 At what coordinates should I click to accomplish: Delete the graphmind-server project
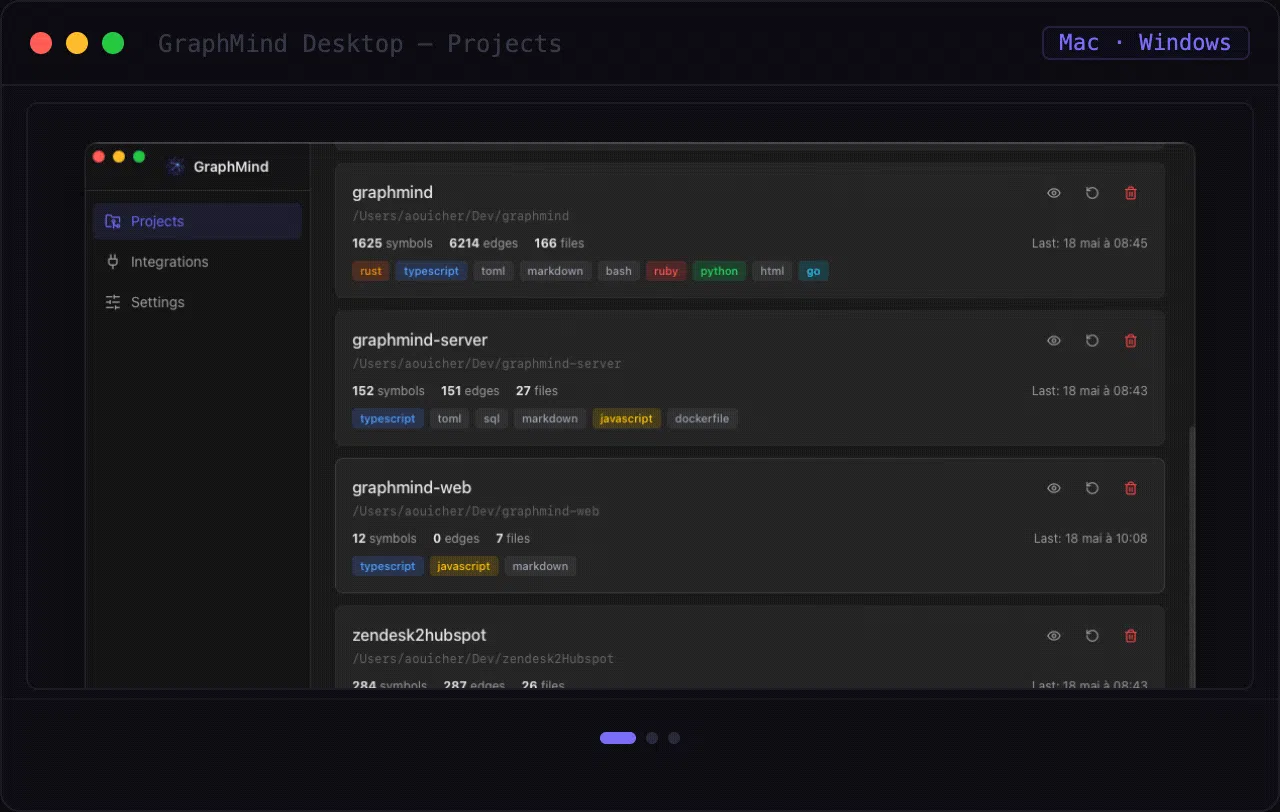[1131, 341]
